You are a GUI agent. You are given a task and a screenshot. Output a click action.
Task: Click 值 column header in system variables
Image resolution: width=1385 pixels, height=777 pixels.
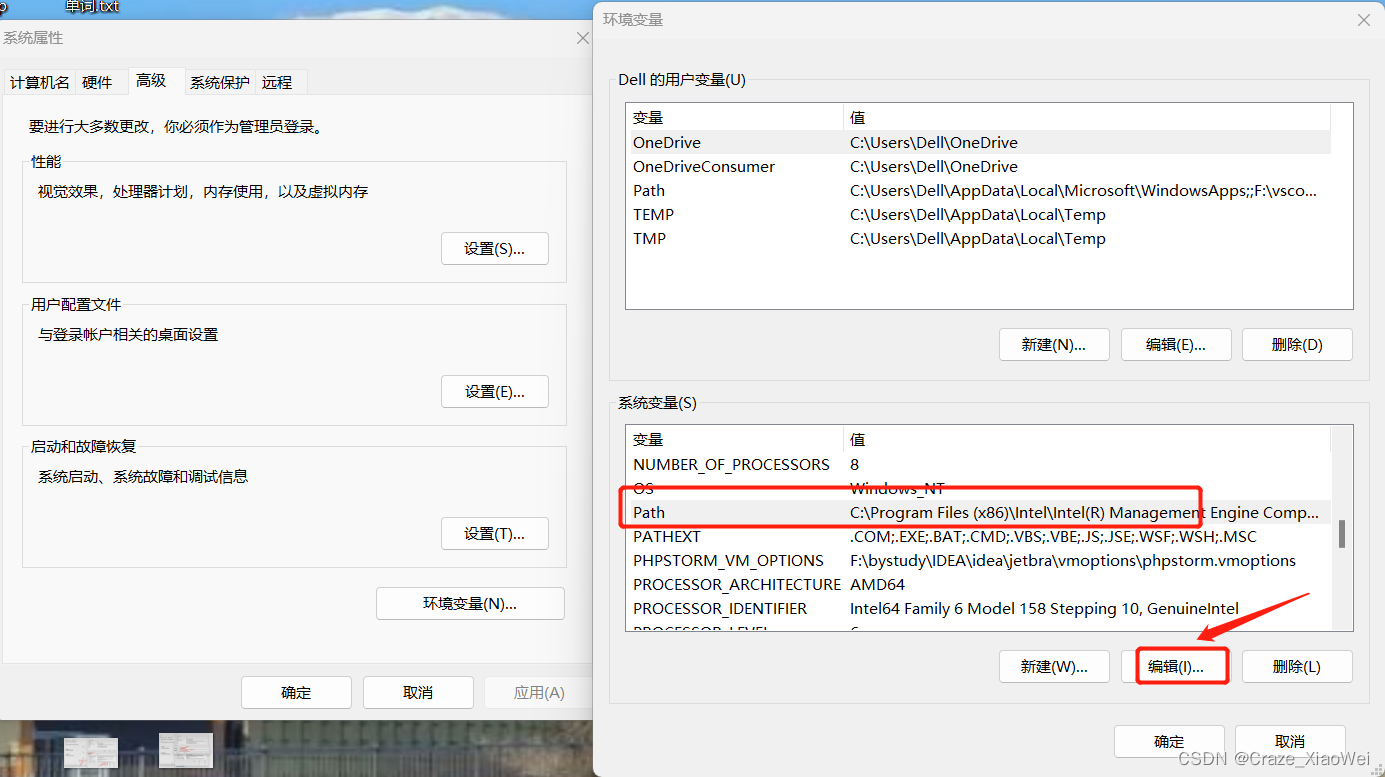(1087, 440)
